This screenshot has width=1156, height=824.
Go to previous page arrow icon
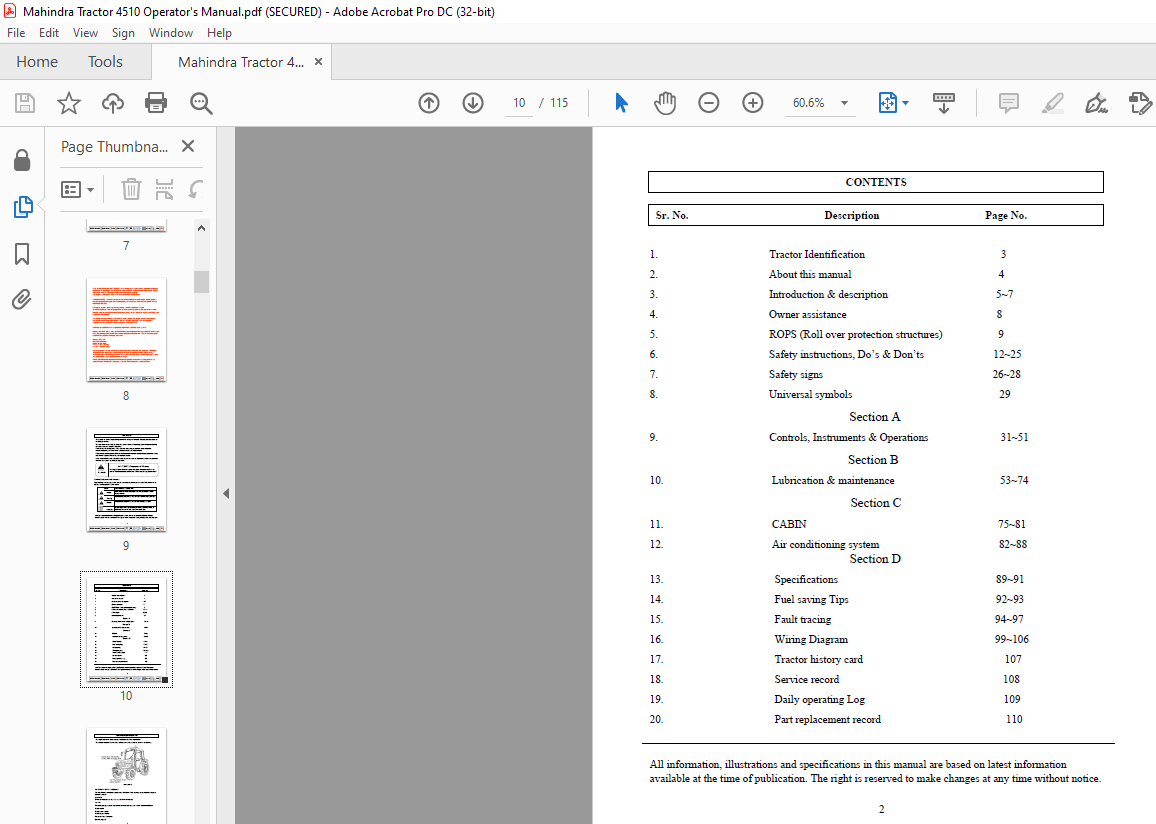click(x=429, y=103)
